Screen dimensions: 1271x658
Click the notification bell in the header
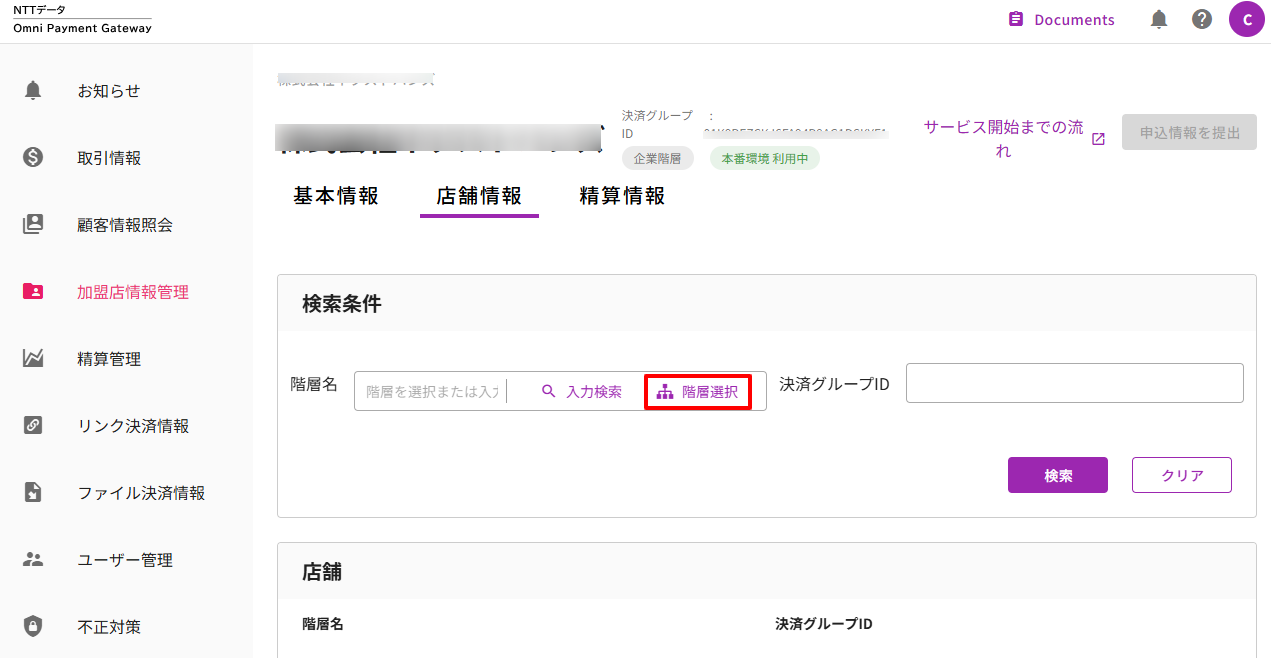pyautogui.click(x=1159, y=19)
